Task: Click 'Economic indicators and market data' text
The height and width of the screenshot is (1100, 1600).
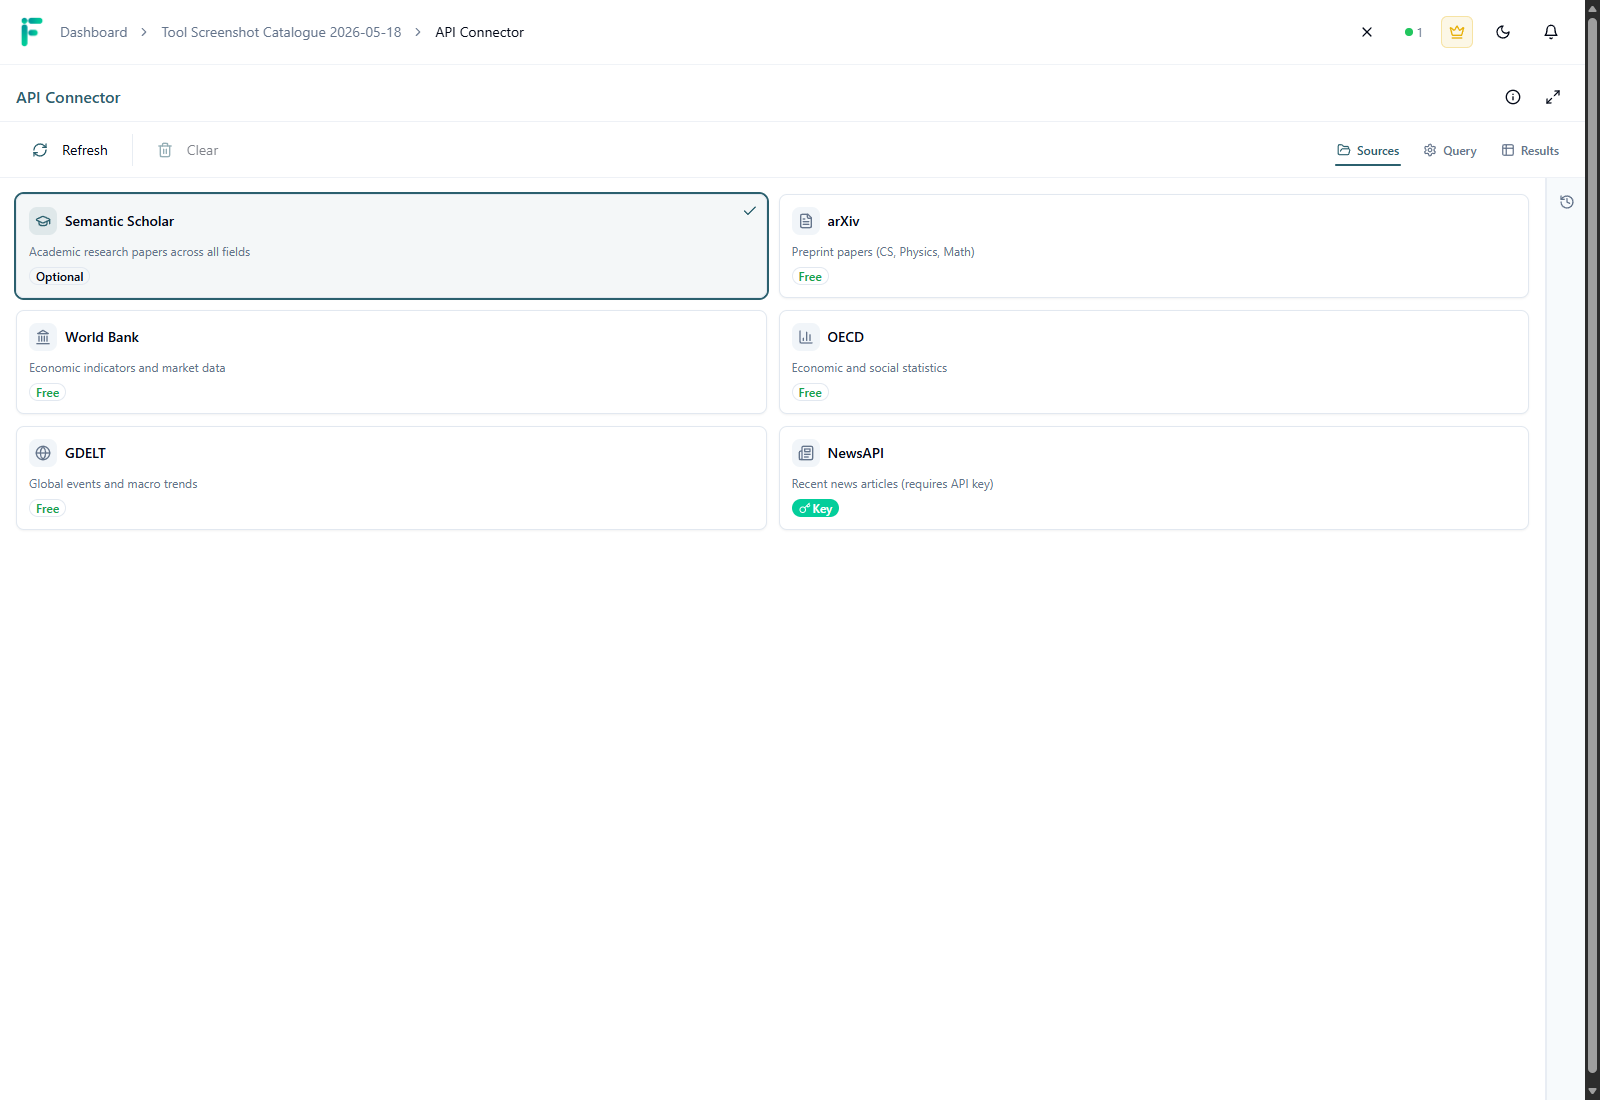Action: 127,368
